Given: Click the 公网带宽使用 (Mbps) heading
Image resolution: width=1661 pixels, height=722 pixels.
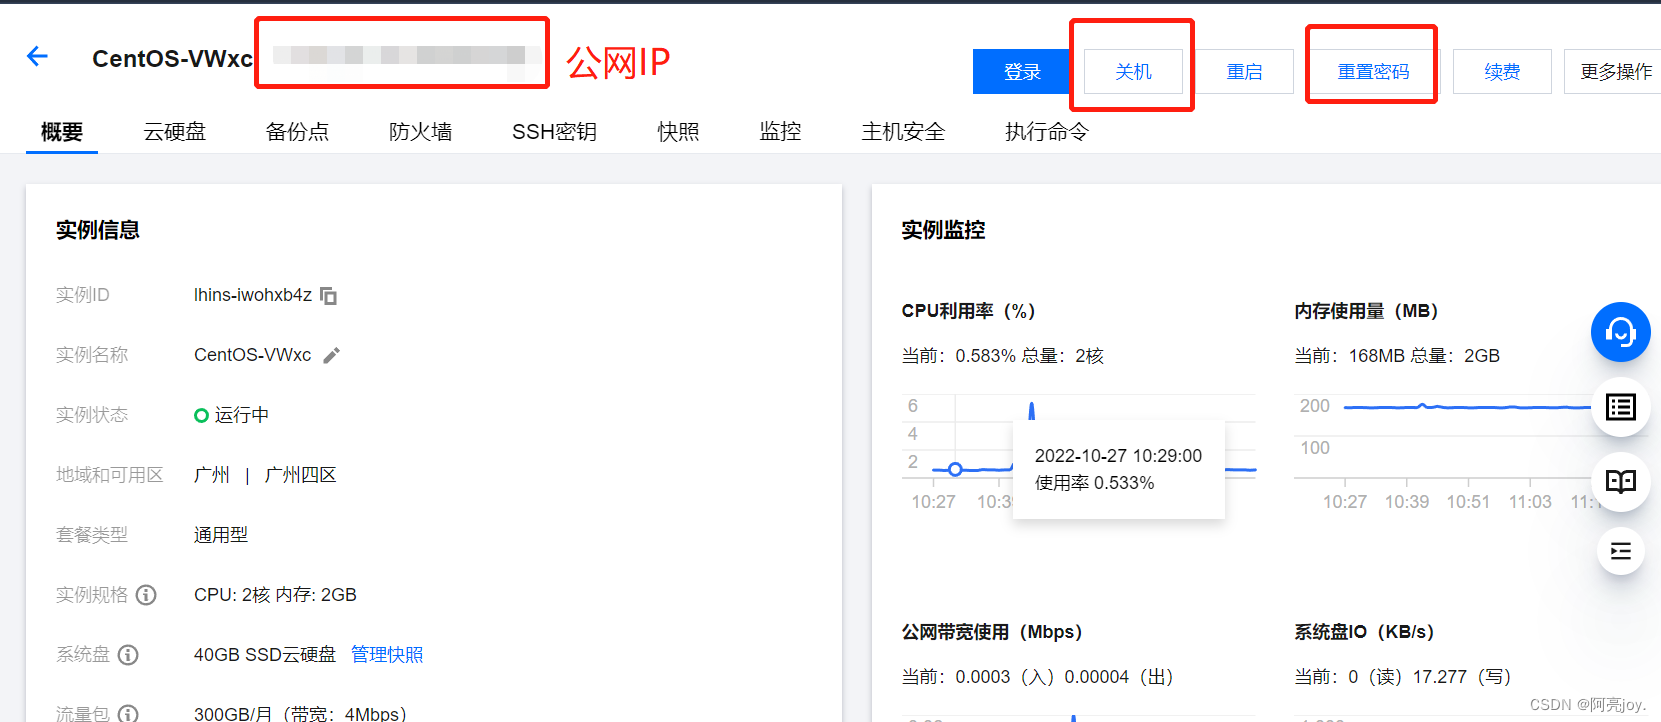Looking at the screenshot, I should pos(992,632).
